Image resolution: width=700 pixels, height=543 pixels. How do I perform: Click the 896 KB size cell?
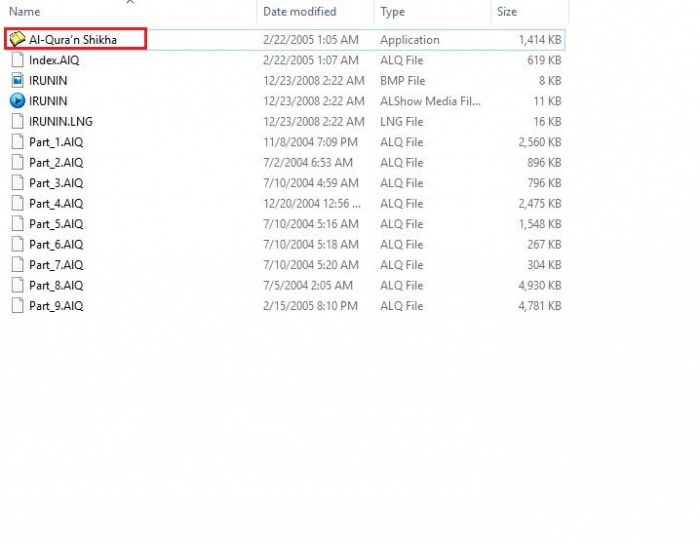pyautogui.click(x=544, y=163)
